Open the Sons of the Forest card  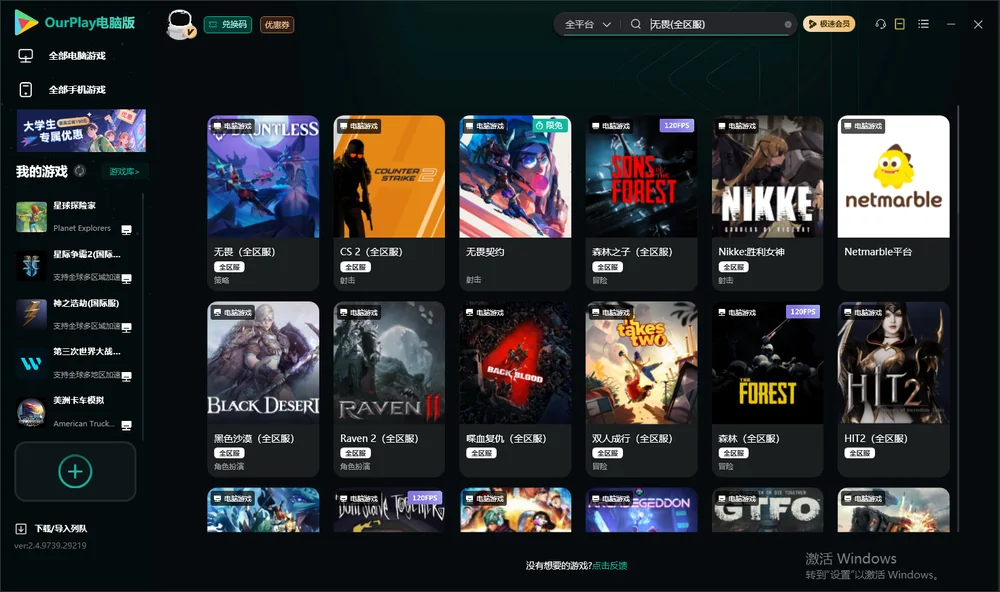[x=642, y=203]
